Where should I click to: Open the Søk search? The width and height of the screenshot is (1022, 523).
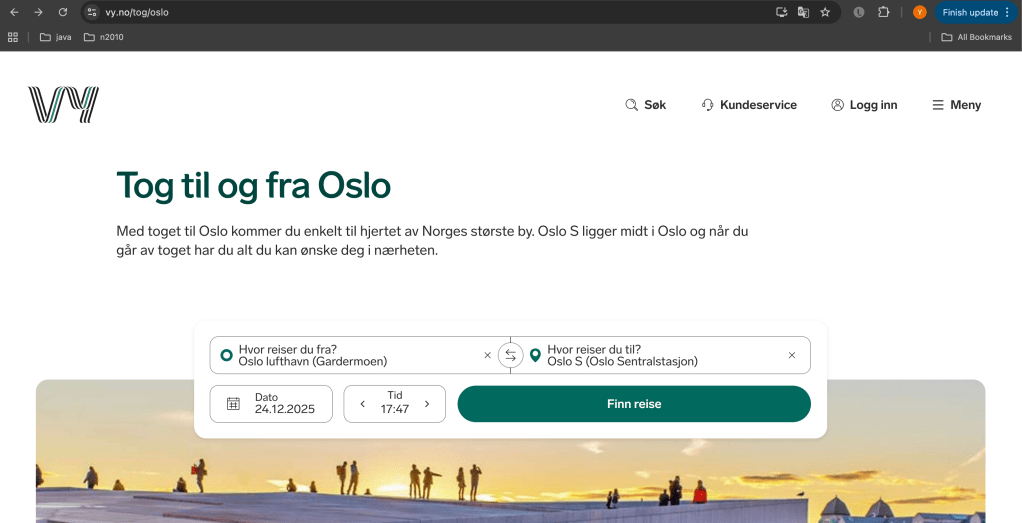pos(645,105)
